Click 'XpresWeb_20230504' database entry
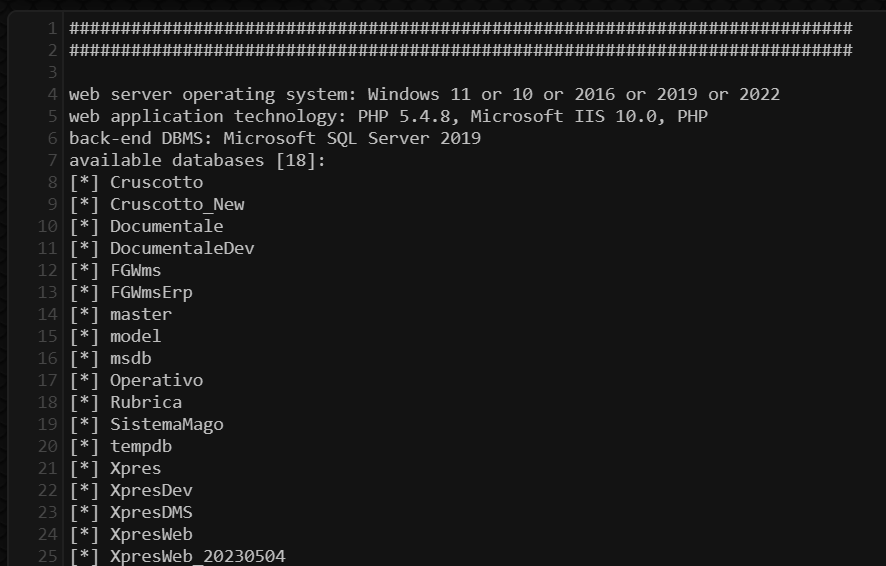Viewport: 886px width, 566px height. 198,556
